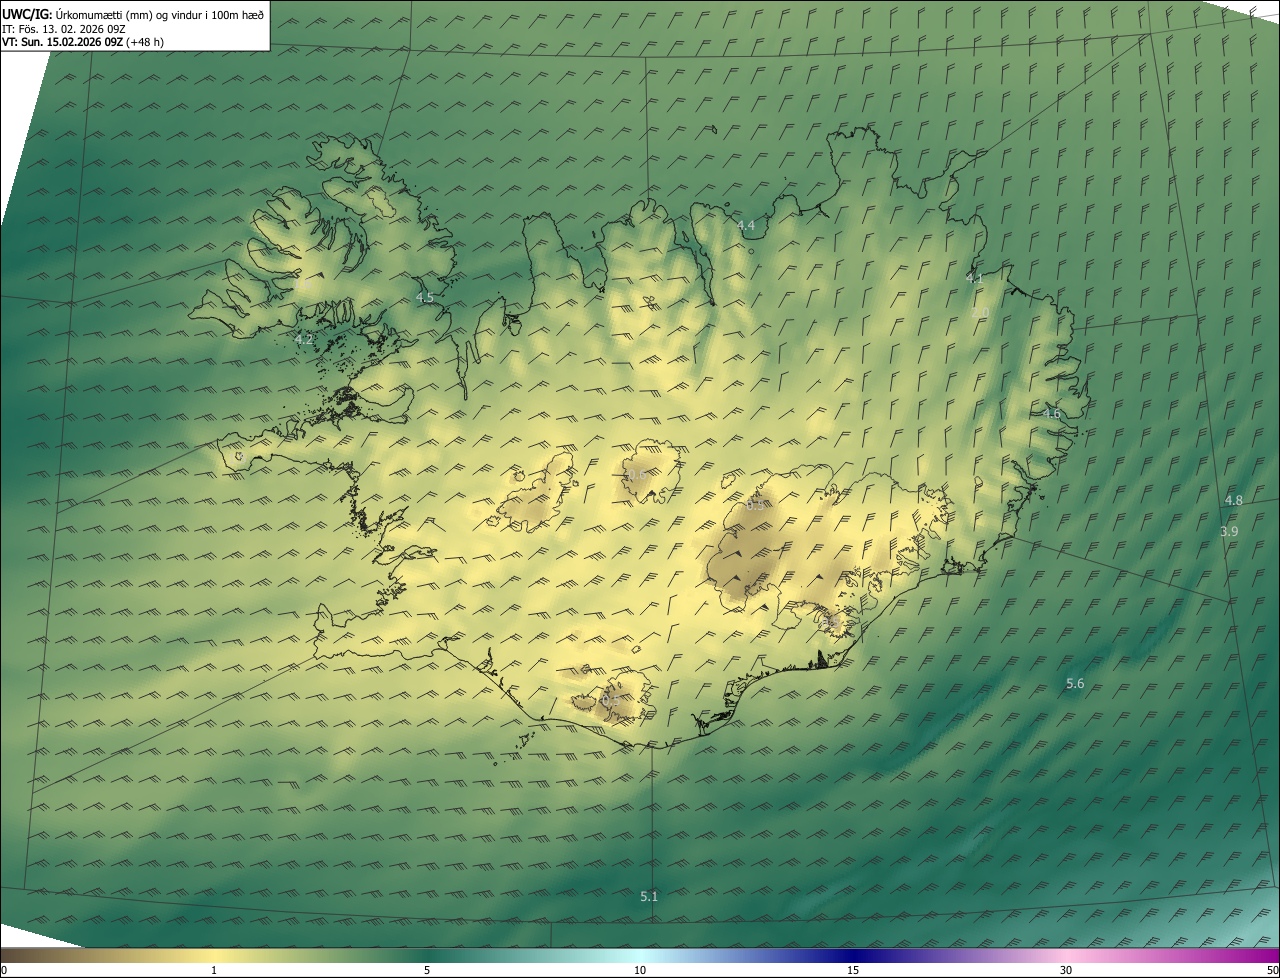Viewport: 1280px width, 978px height.
Task: Click the '10' tick label on the colorbar
Action: (x=640, y=970)
